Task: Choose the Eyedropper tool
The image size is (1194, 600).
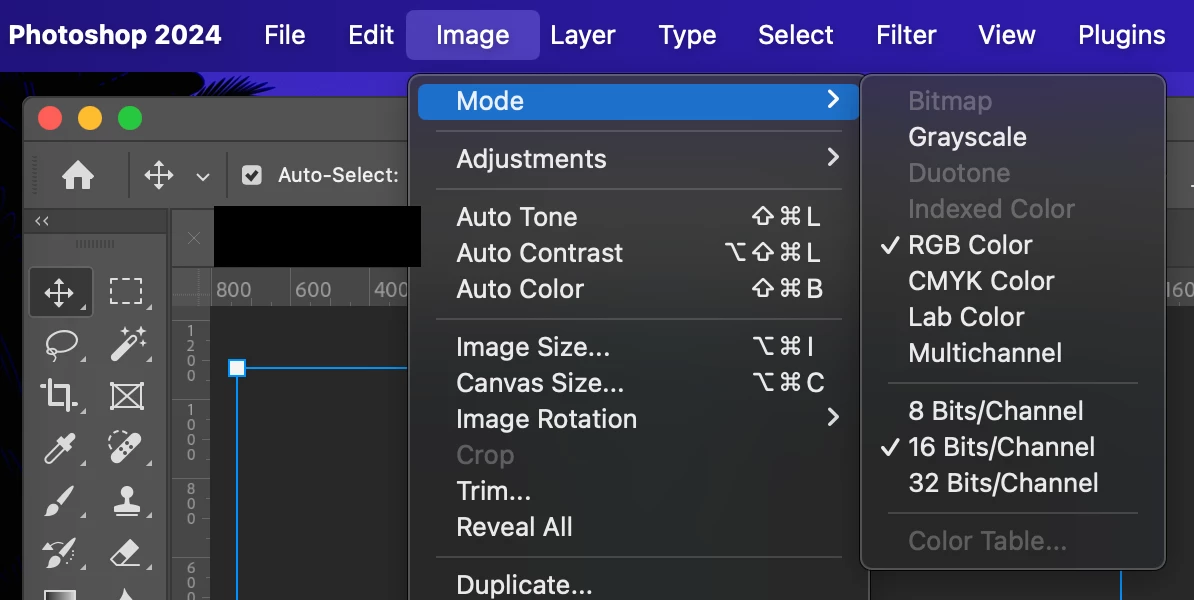Action: pos(59,448)
